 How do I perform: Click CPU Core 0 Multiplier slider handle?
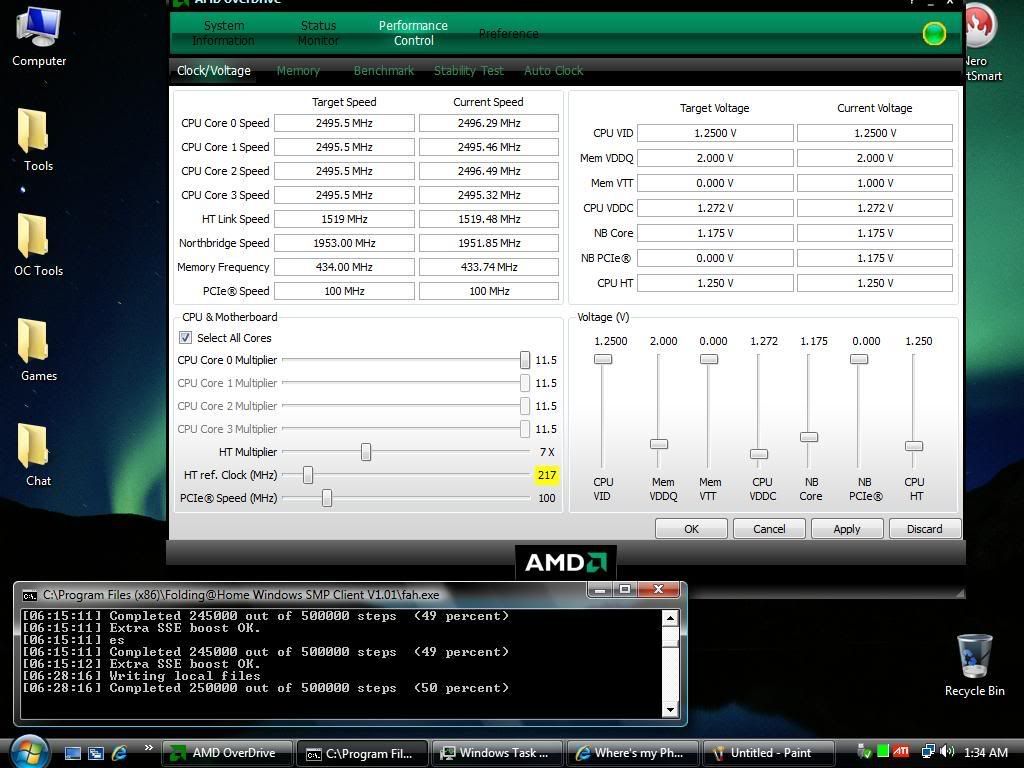pyautogui.click(x=525, y=360)
